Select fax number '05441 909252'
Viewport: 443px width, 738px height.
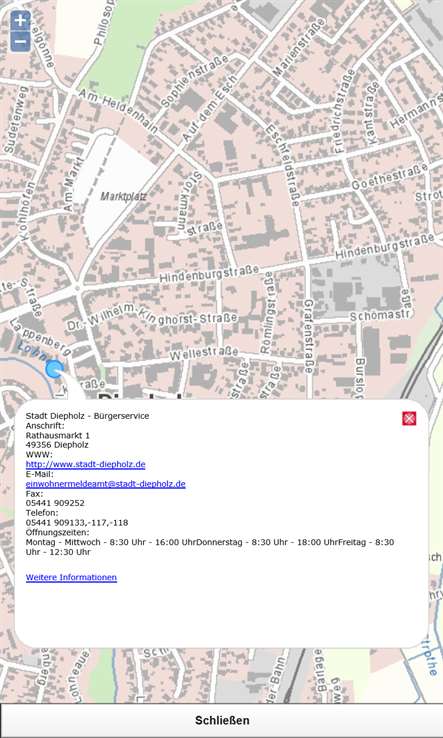[55, 503]
